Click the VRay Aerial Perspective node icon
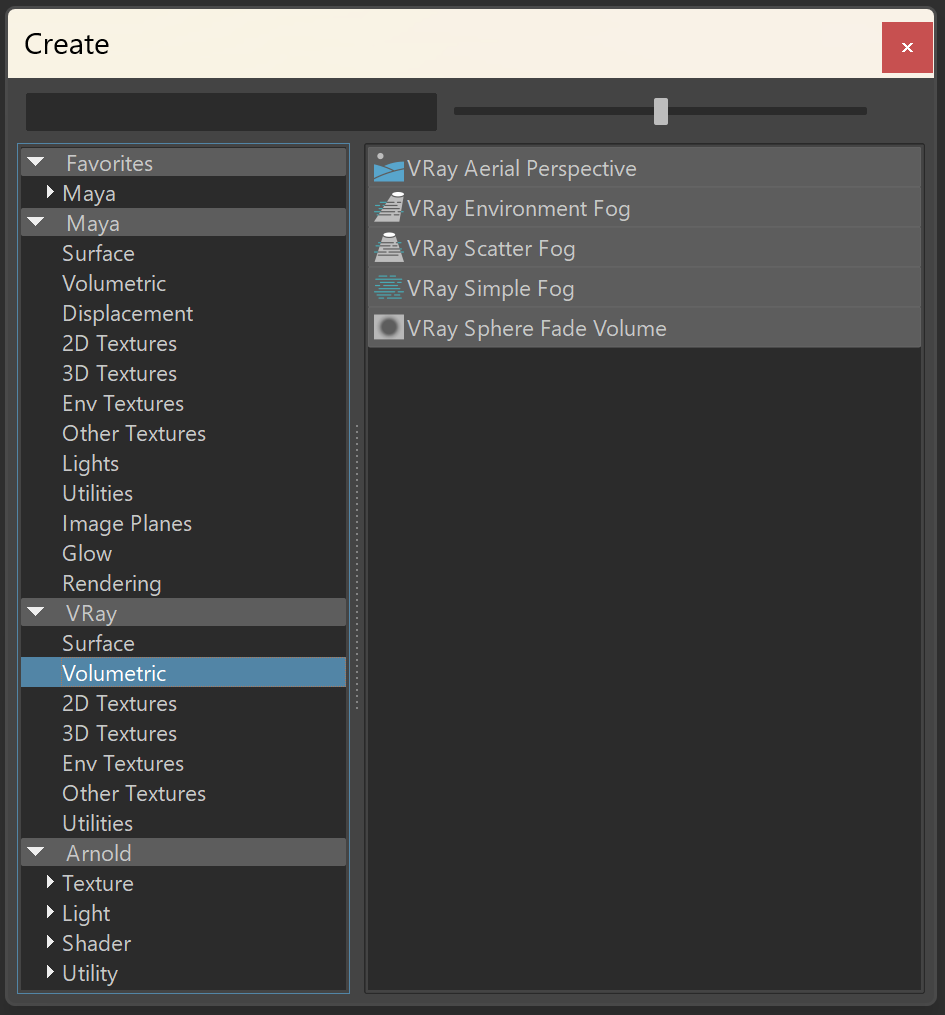Image resolution: width=945 pixels, height=1015 pixels. (x=388, y=168)
